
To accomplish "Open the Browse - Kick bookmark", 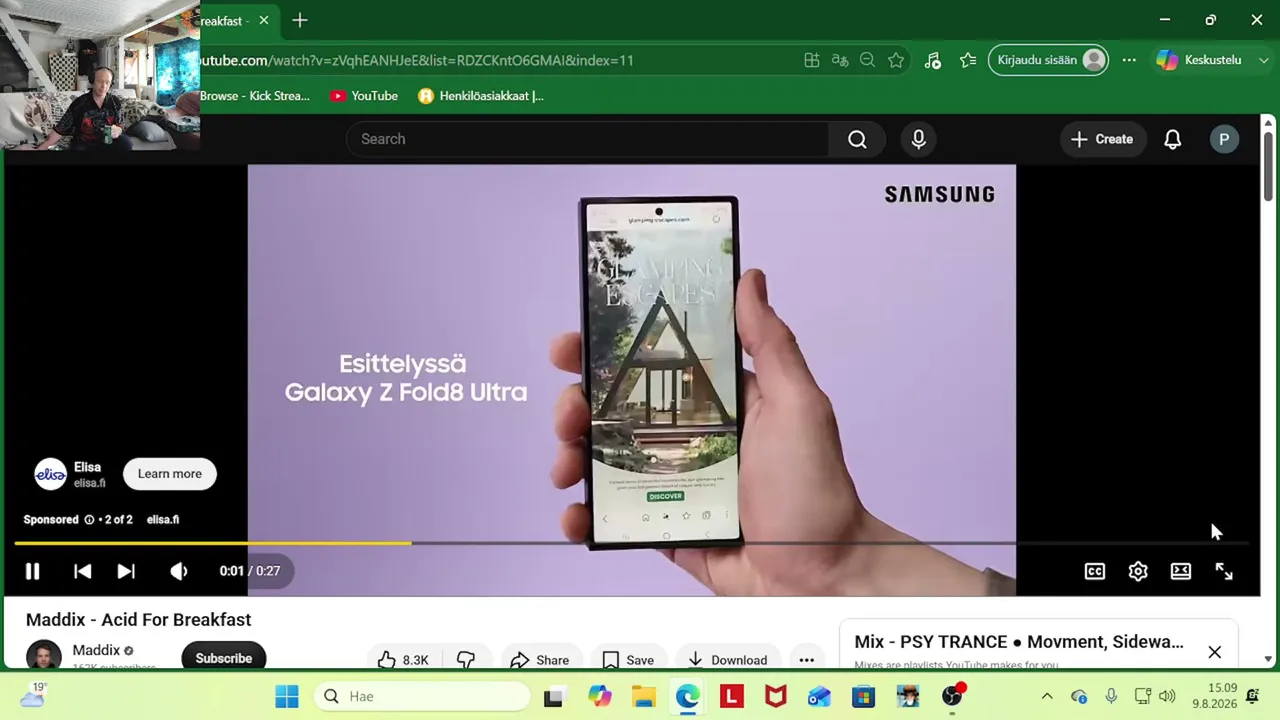I will click(x=255, y=96).
